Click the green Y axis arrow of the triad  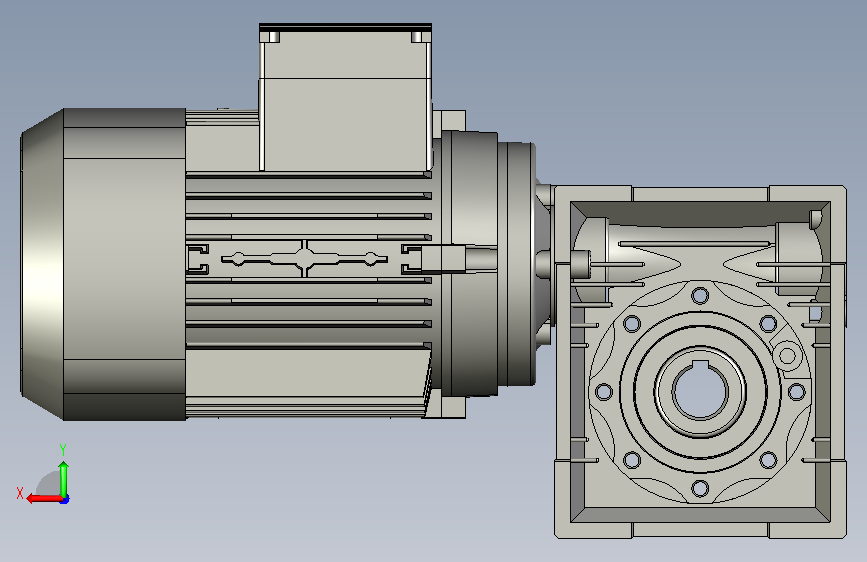(64, 479)
